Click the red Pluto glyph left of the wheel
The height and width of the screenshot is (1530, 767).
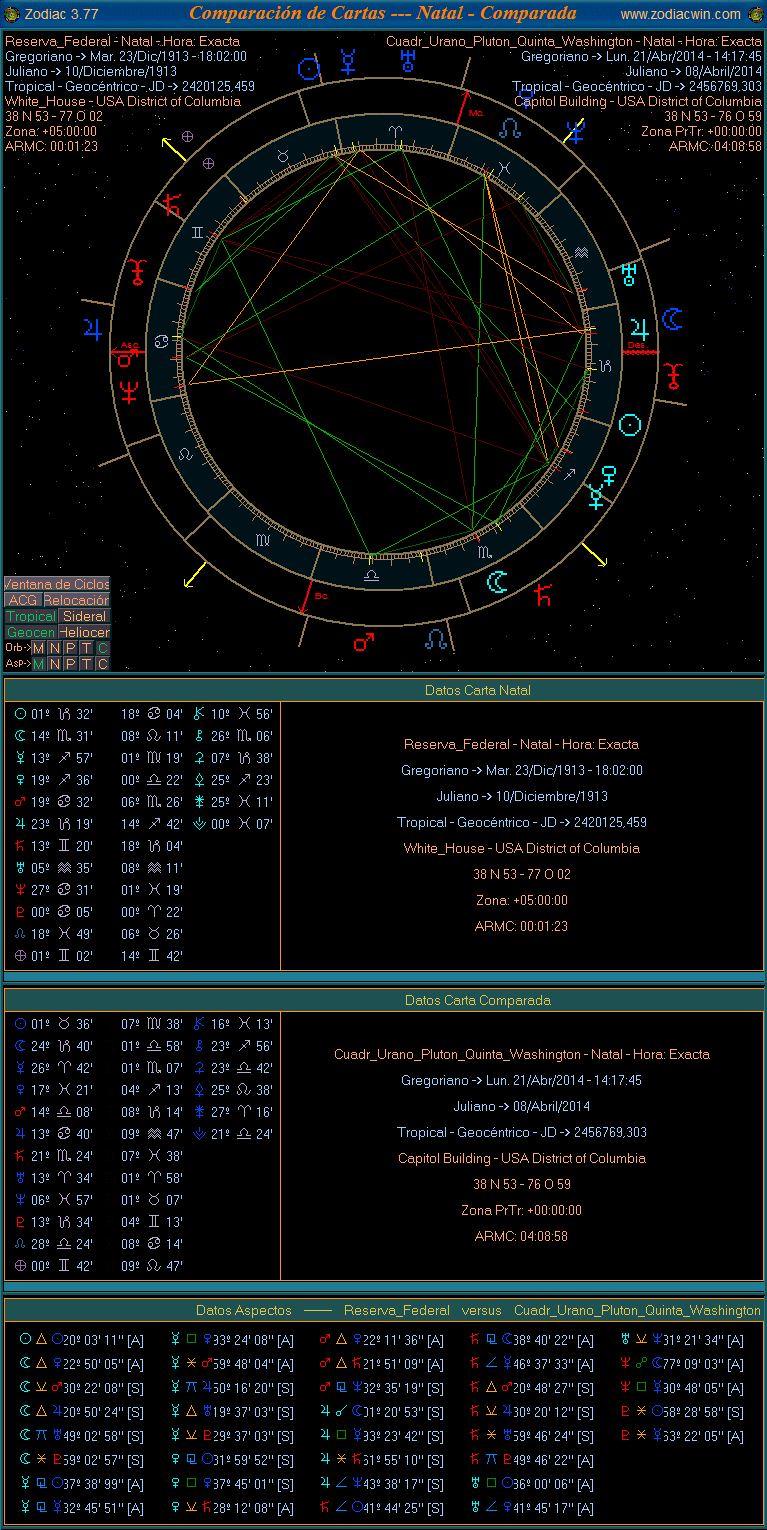click(136, 272)
